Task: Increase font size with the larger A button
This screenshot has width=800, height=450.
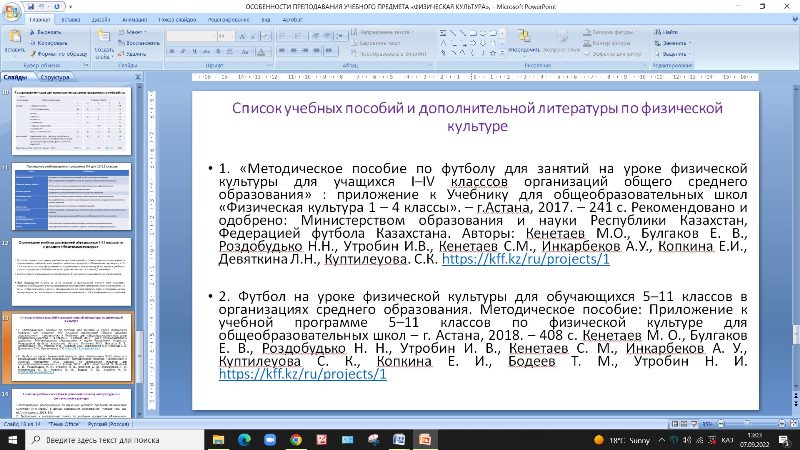Action: (242, 36)
